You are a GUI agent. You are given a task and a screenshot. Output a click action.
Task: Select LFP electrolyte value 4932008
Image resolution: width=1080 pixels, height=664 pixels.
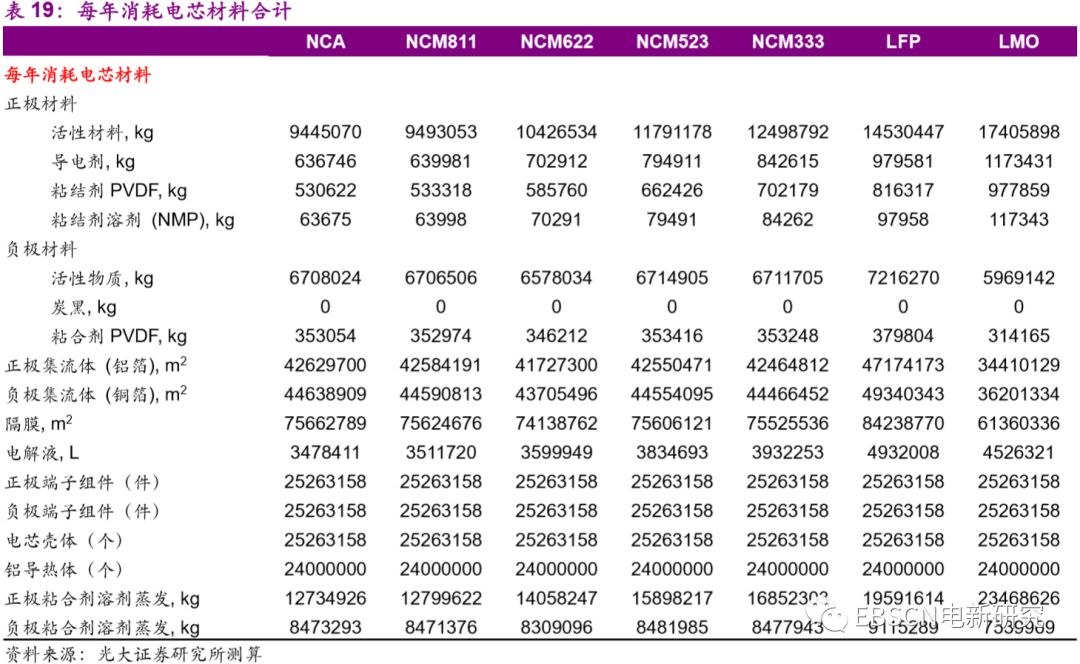click(903, 453)
